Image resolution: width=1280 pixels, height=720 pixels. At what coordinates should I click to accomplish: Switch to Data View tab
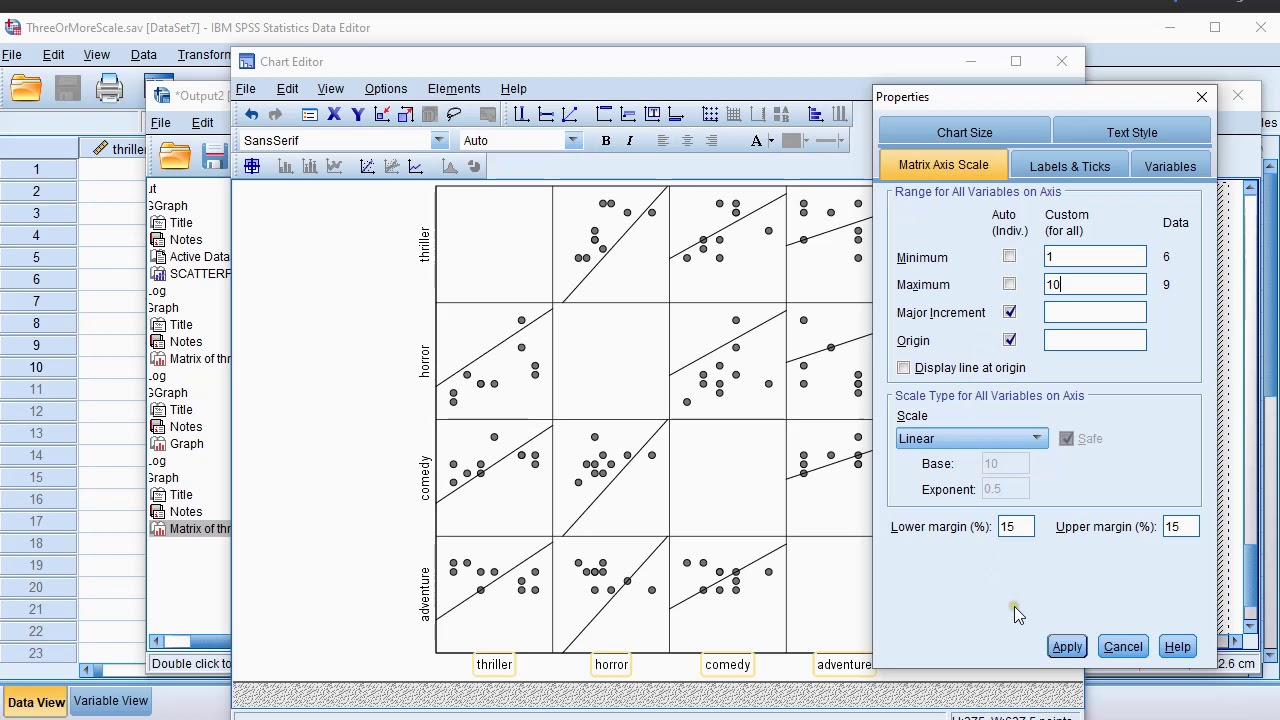(x=36, y=702)
